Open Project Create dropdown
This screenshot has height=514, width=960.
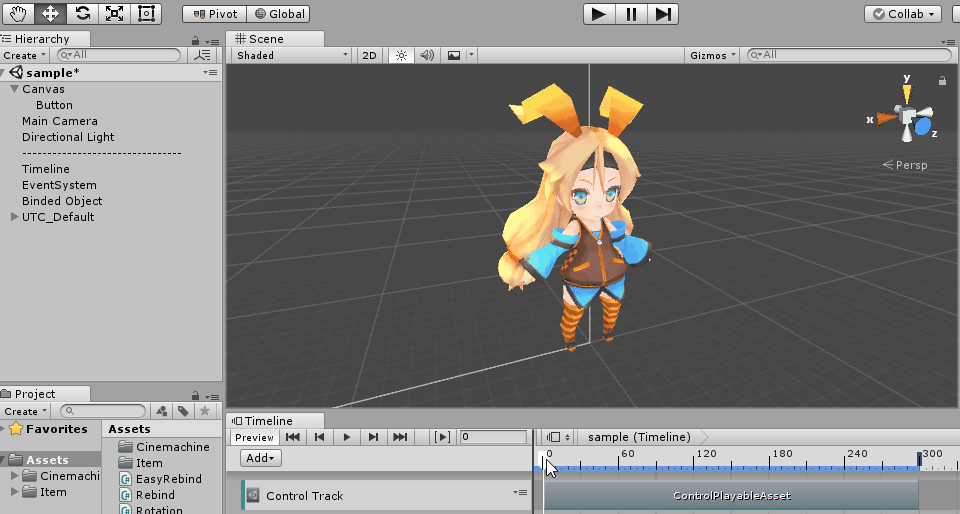(25, 411)
